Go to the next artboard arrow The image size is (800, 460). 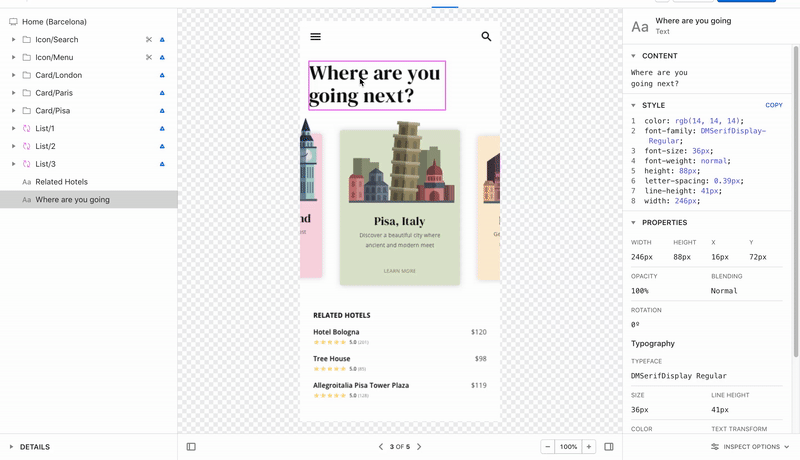click(x=419, y=447)
